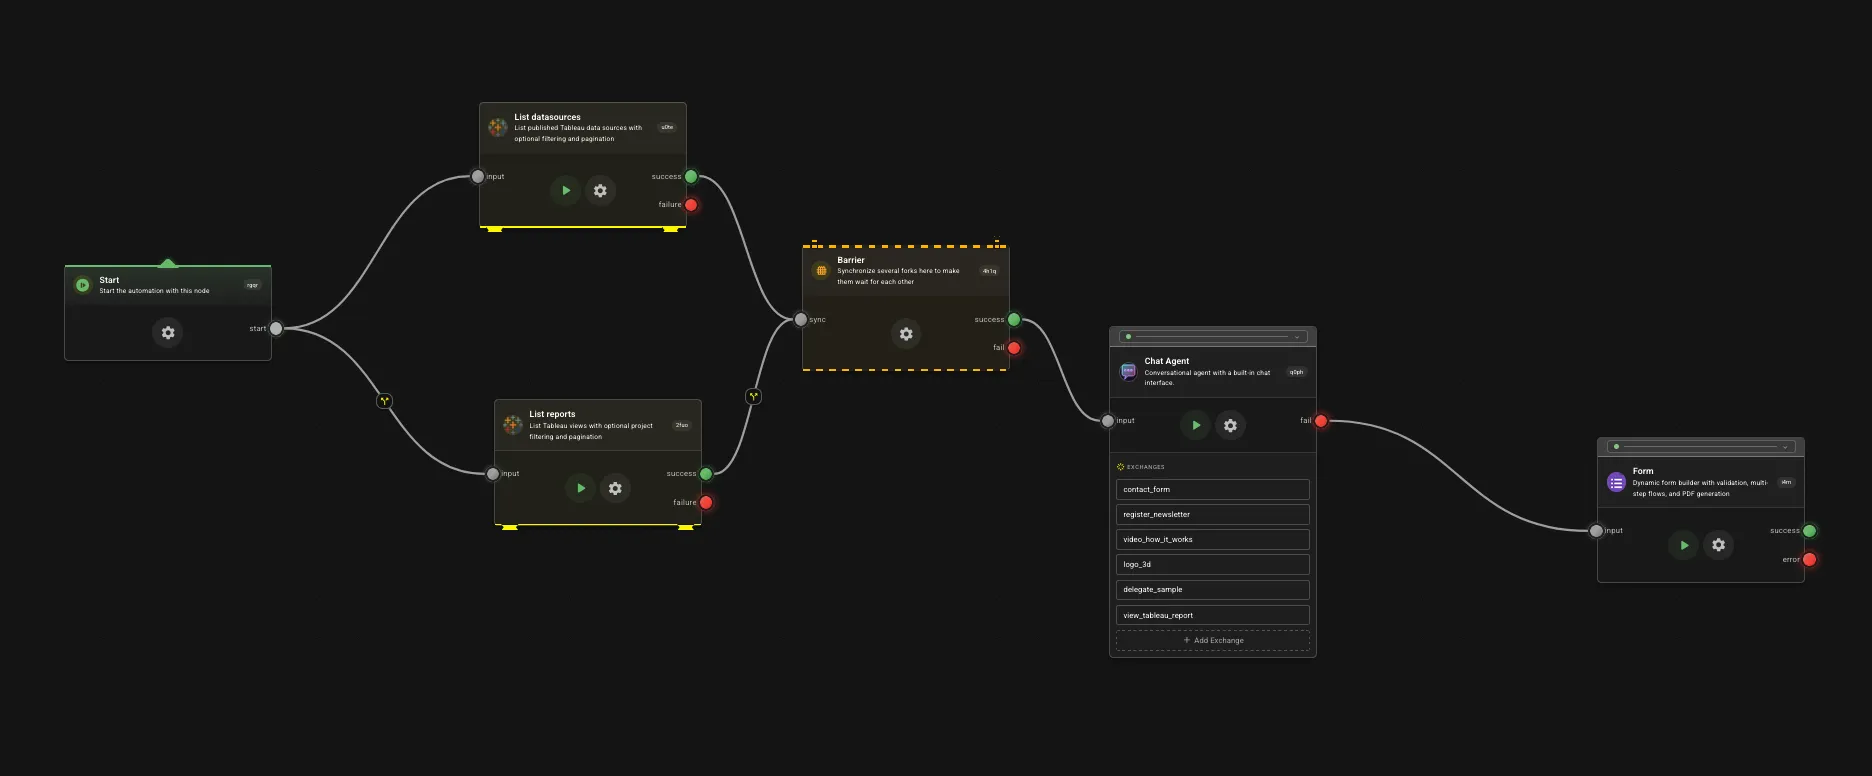The height and width of the screenshot is (776, 1872).
Task: Select the Form error port
Action: 1809,559
